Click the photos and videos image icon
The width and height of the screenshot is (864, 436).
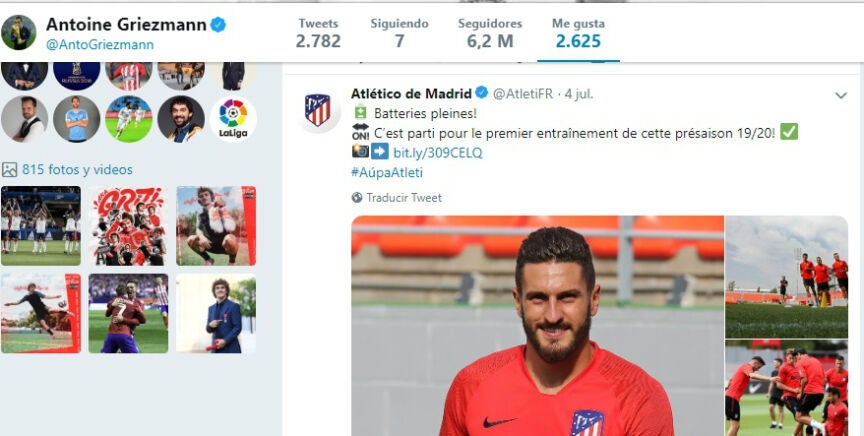click(x=9, y=170)
